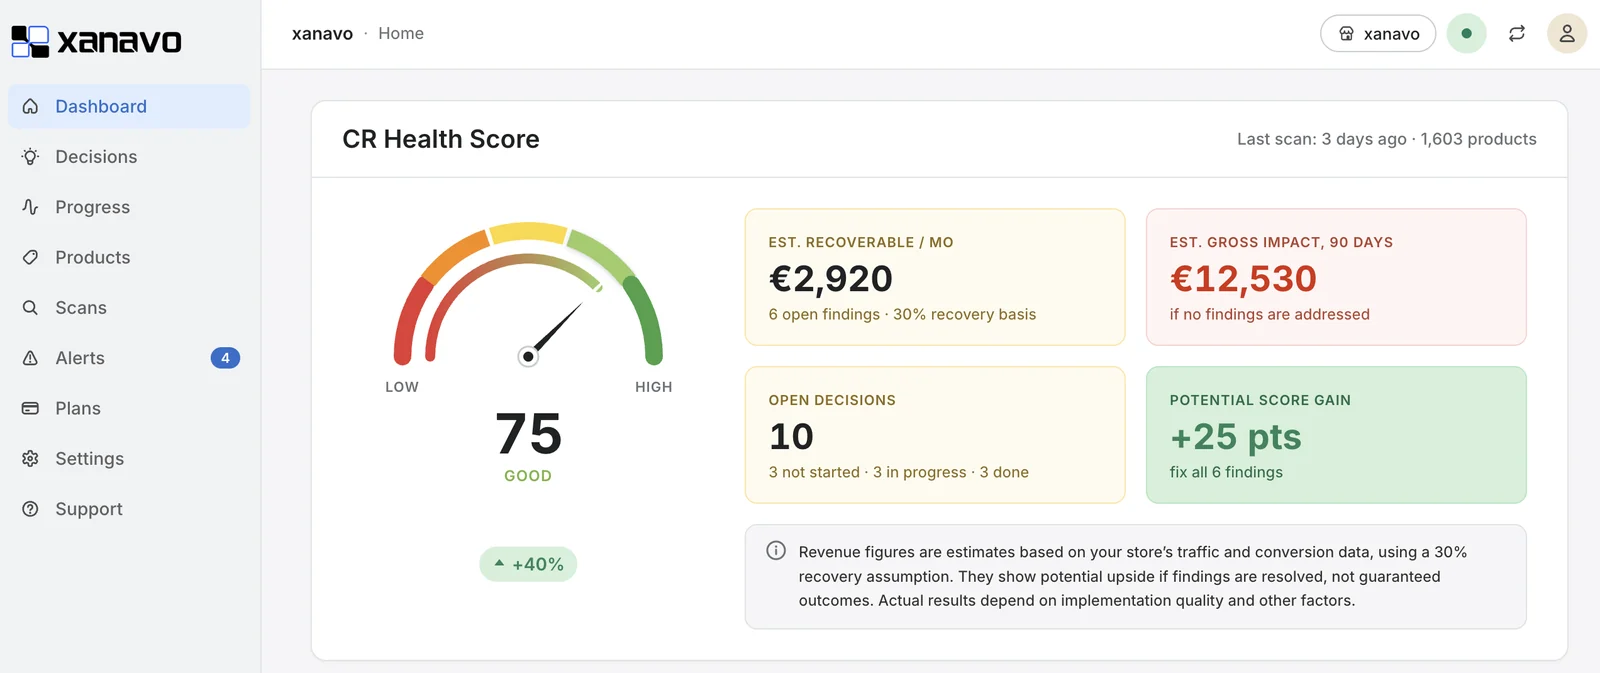Navigate to Scans
The image size is (1600, 673).
click(x=129, y=308)
